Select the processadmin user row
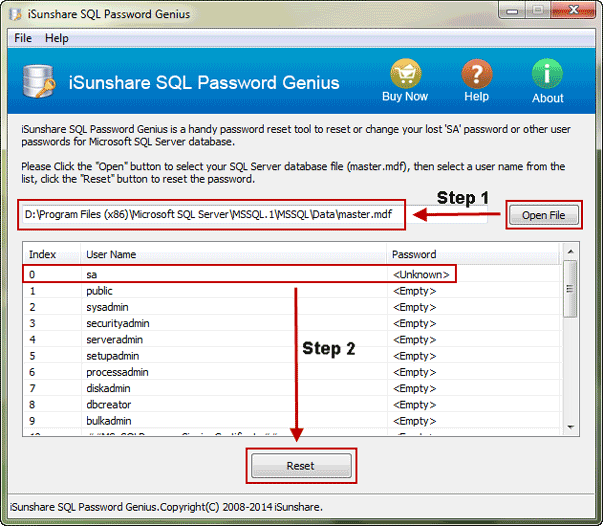Viewport: 603px width, 526px height. tap(292, 372)
